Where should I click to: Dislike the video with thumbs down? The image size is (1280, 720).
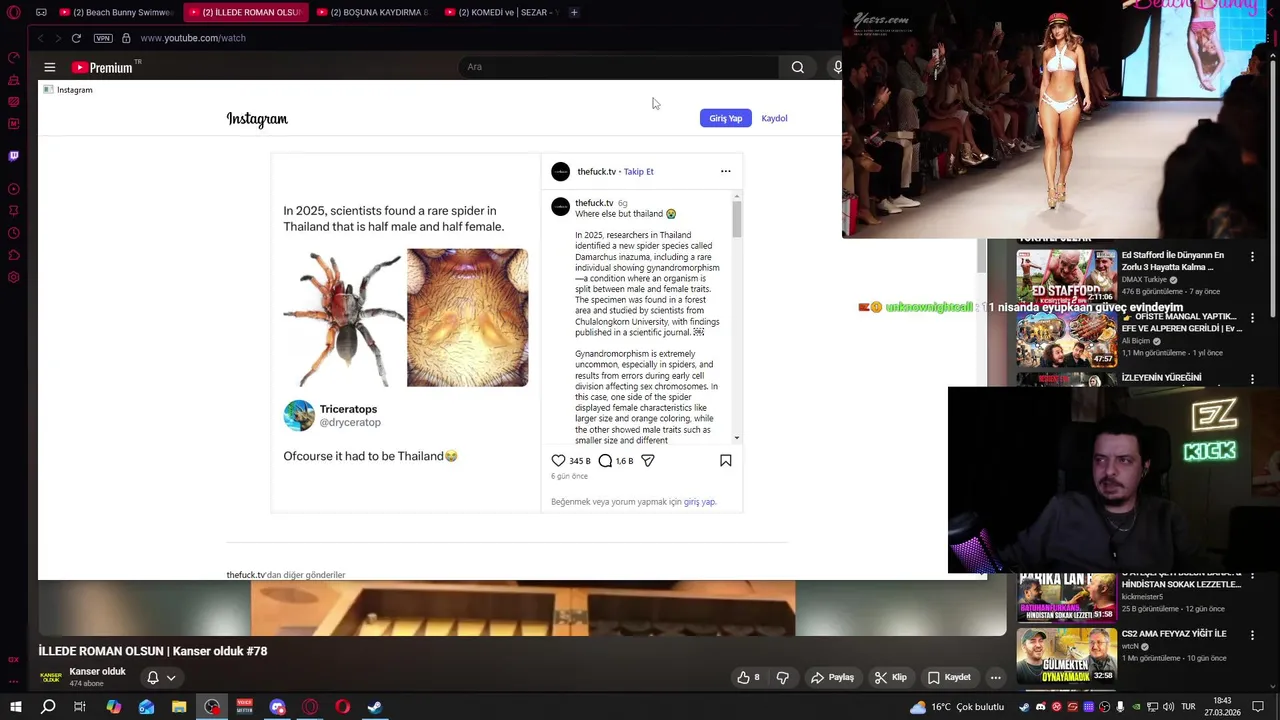783,677
